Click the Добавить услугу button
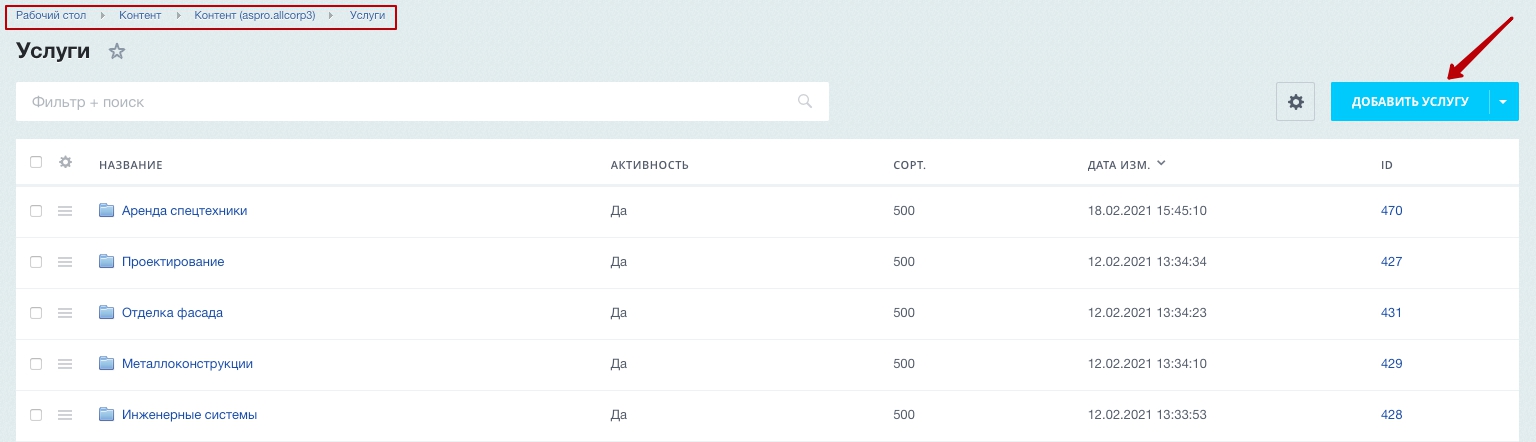 tap(1410, 102)
